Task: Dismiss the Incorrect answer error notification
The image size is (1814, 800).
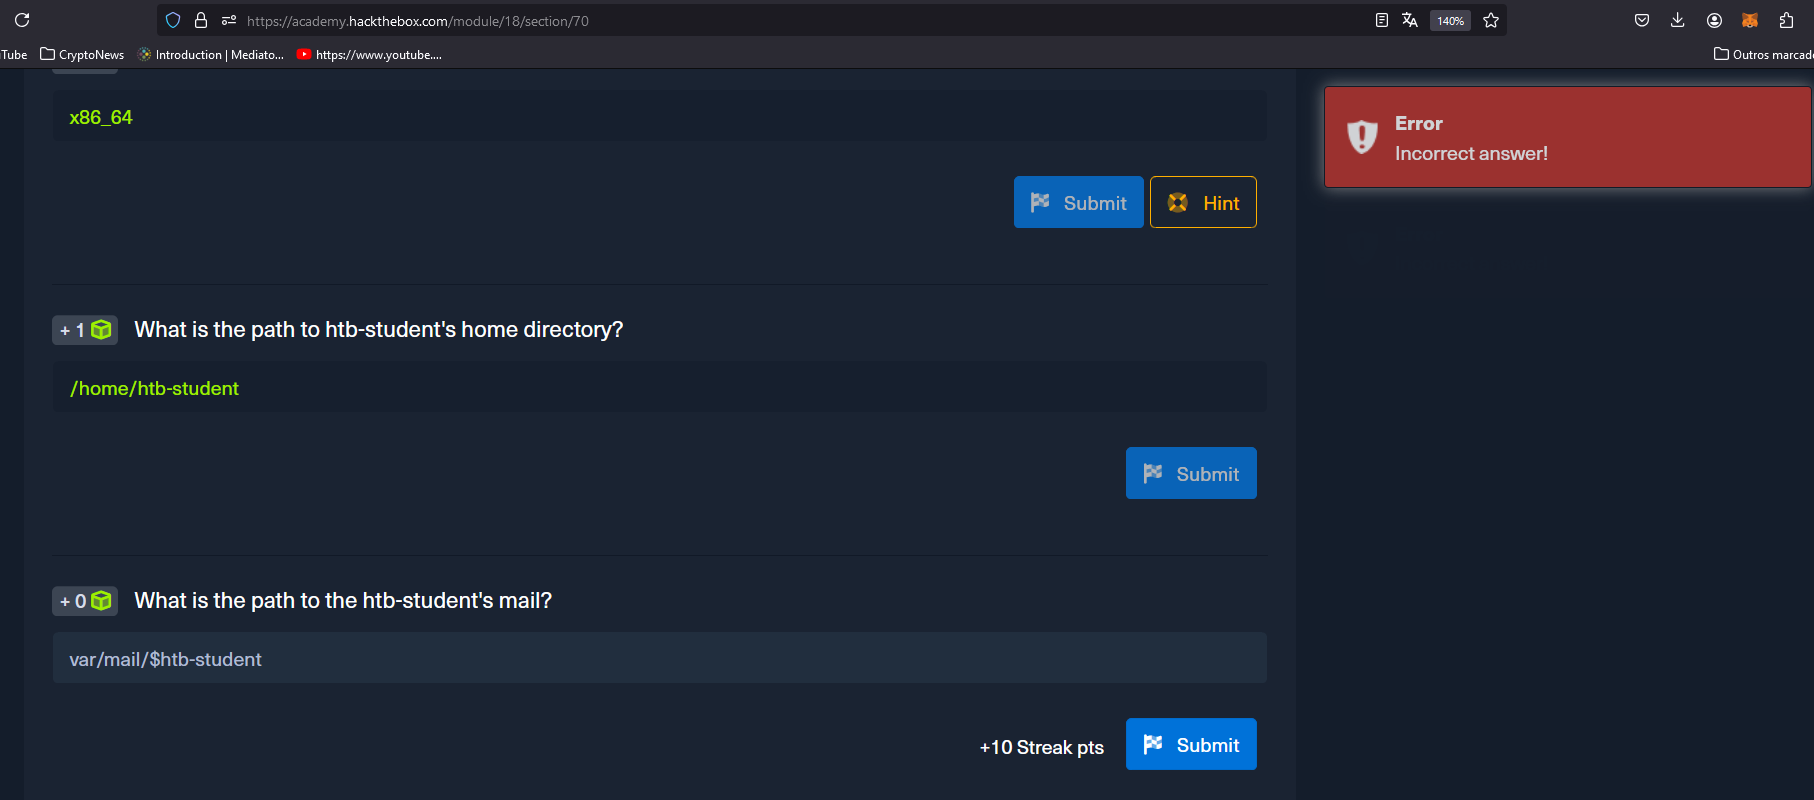Action: pyautogui.click(x=1567, y=138)
